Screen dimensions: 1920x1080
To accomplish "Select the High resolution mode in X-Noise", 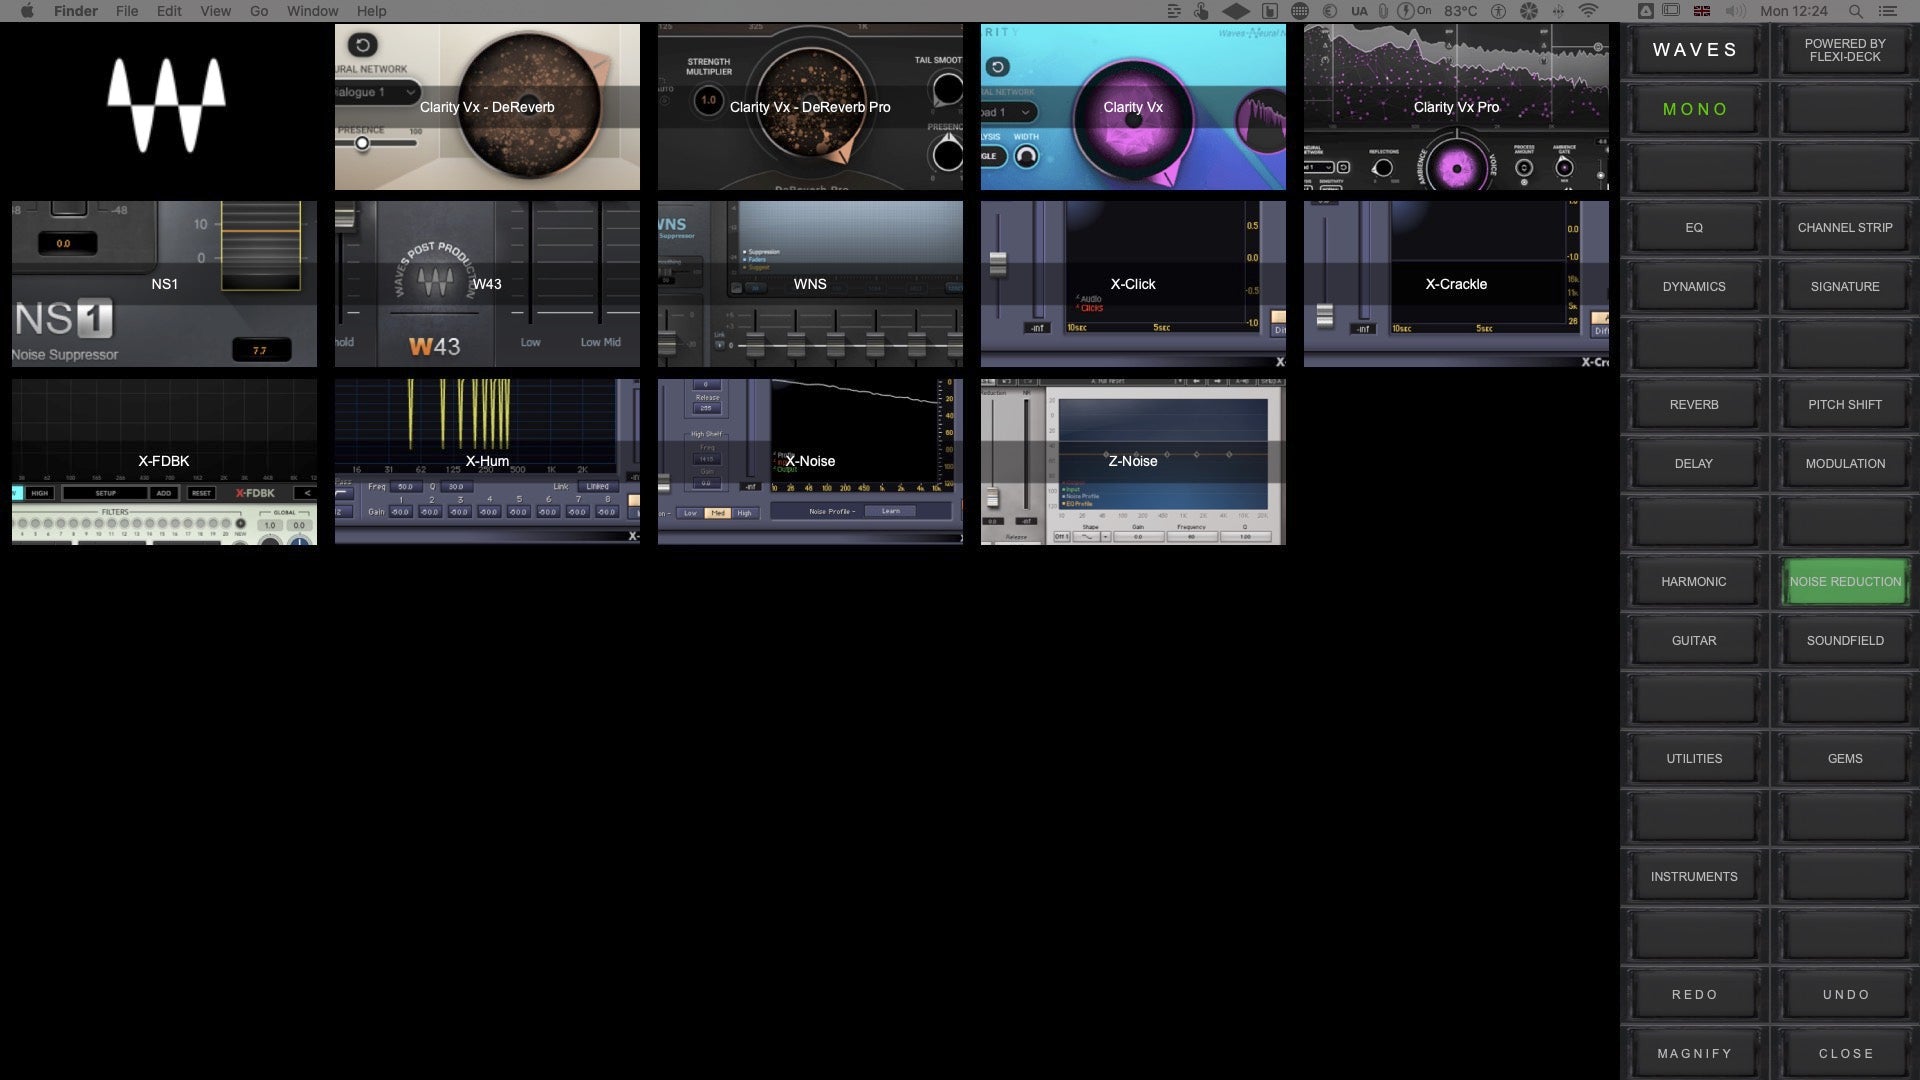I will pos(745,513).
